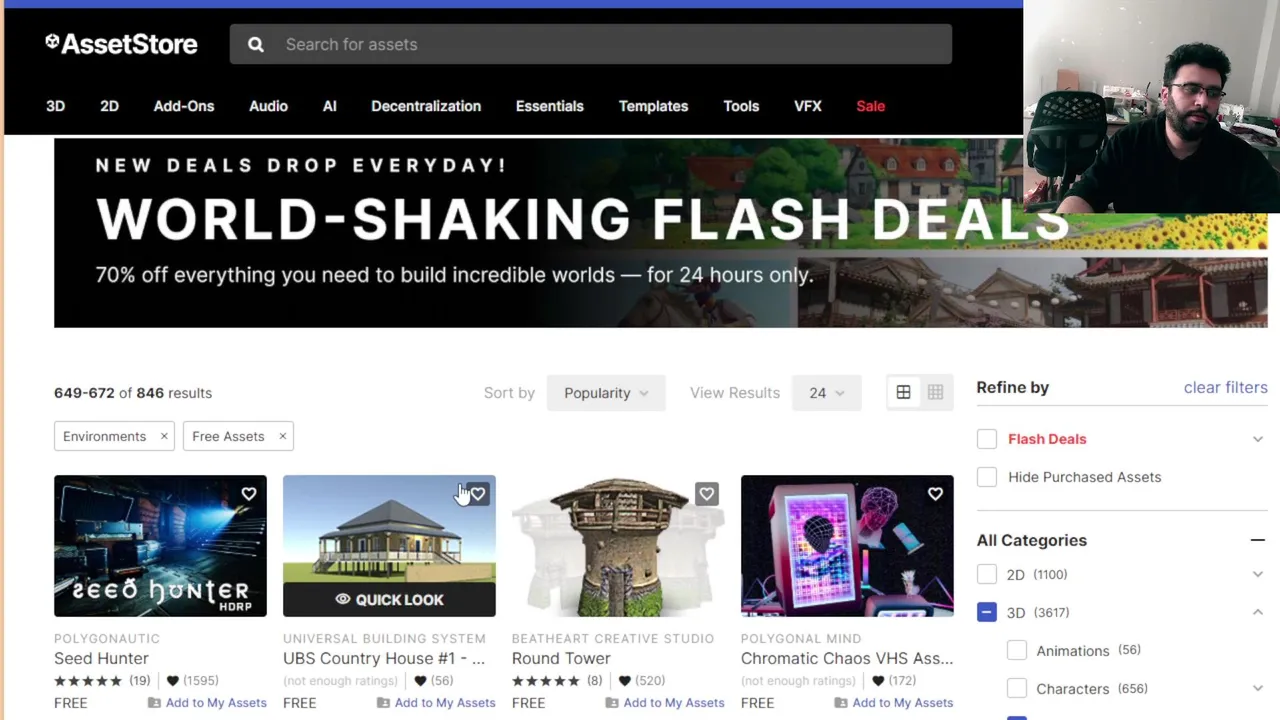Screen dimensions: 1280x720
Task: Open the Round Tower title link
Action: [561, 659]
